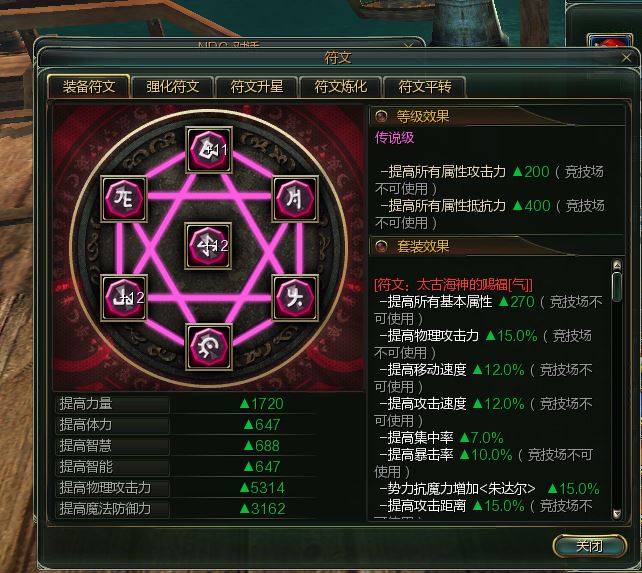The height and width of the screenshot is (573, 642).
Task: Open the 符文升星 tab
Action: [257, 86]
